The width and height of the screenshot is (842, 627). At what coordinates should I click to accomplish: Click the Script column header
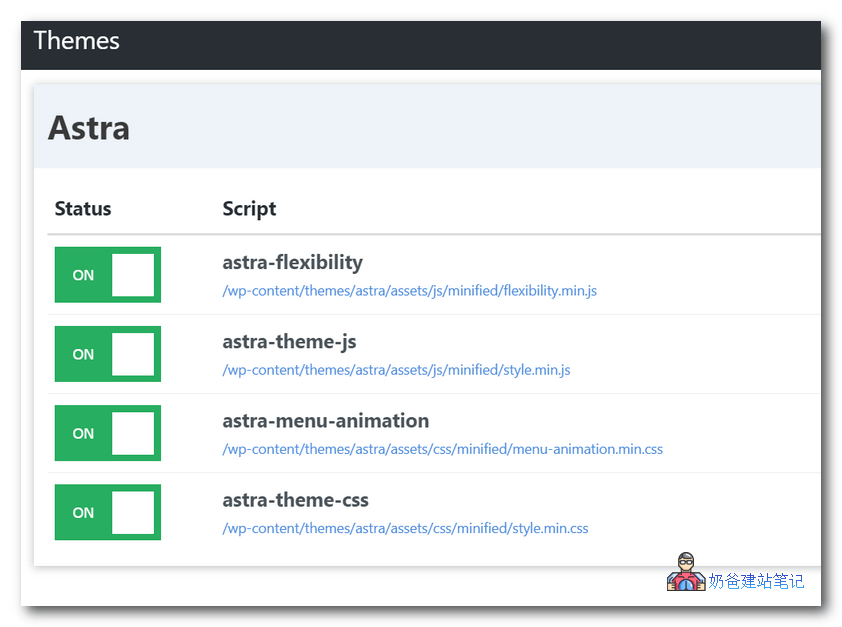point(249,209)
